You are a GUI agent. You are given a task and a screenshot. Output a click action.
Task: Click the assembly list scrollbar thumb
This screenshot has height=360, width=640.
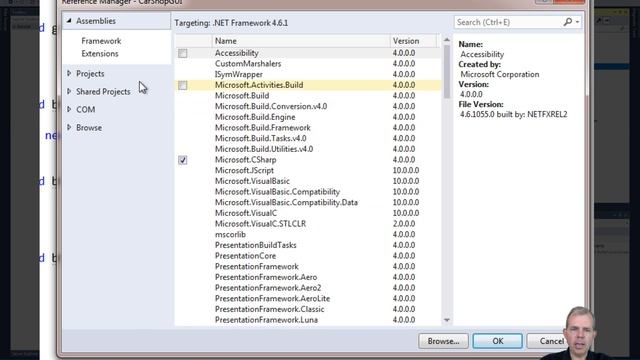(447, 71)
